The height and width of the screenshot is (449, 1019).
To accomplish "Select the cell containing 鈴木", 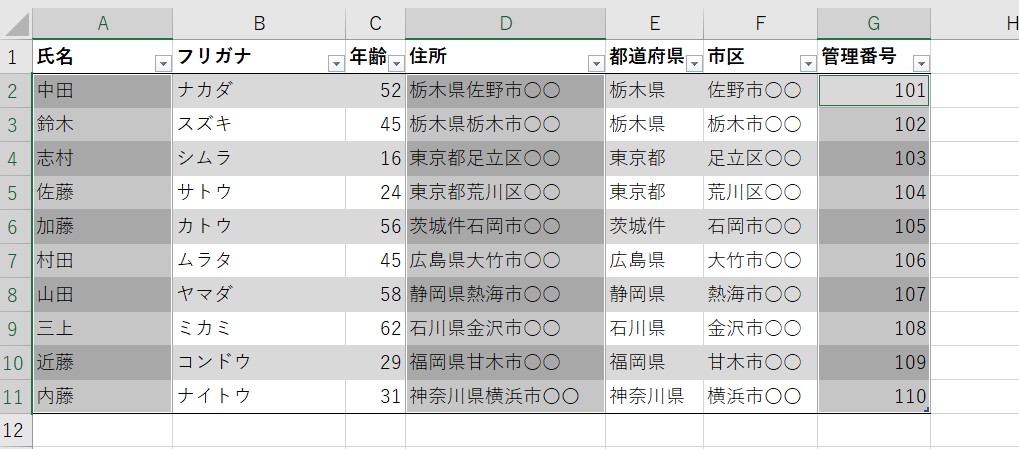I will click(103, 125).
